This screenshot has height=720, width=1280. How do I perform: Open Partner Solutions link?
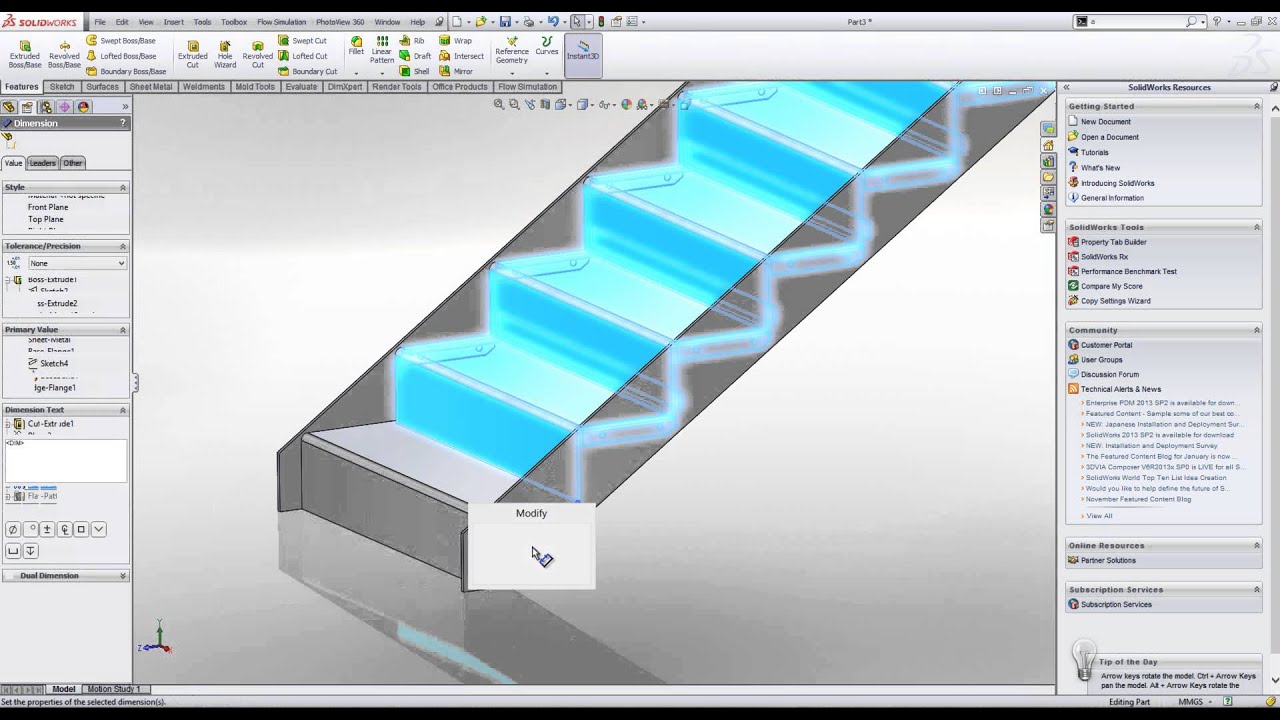click(1108, 560)
